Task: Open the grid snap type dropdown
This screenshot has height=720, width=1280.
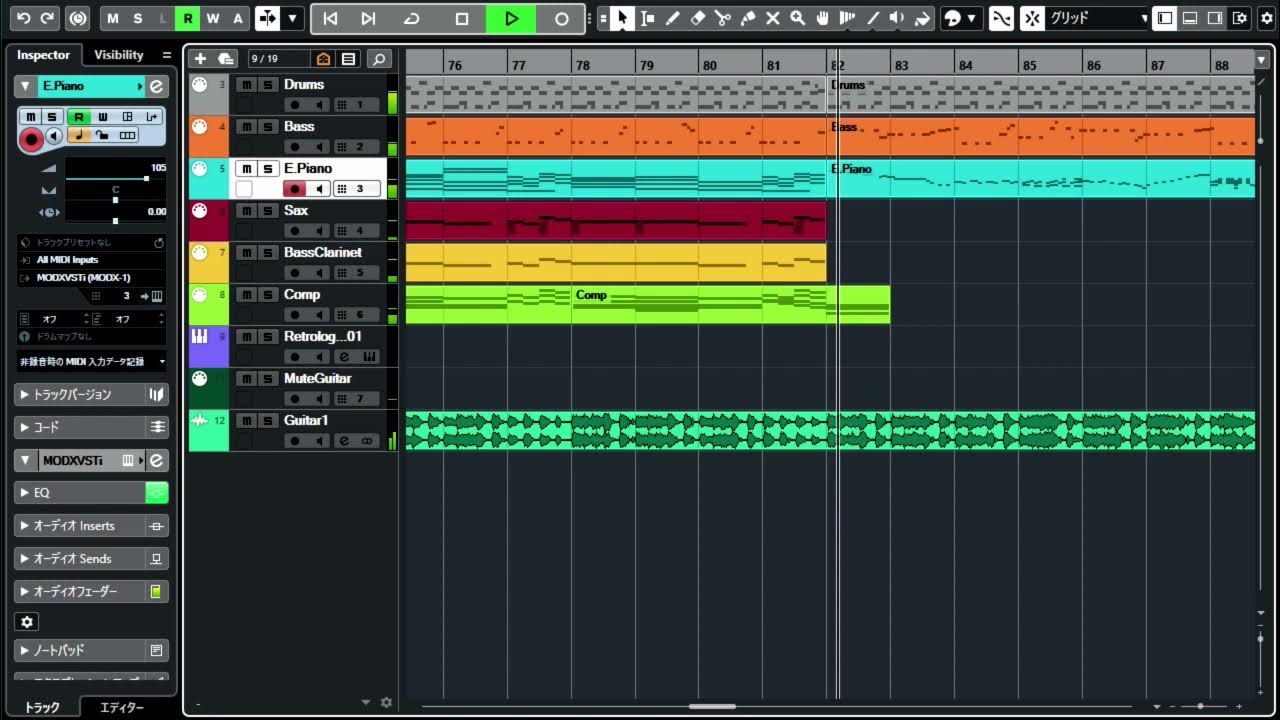Action: click(x=1097, y=18)
